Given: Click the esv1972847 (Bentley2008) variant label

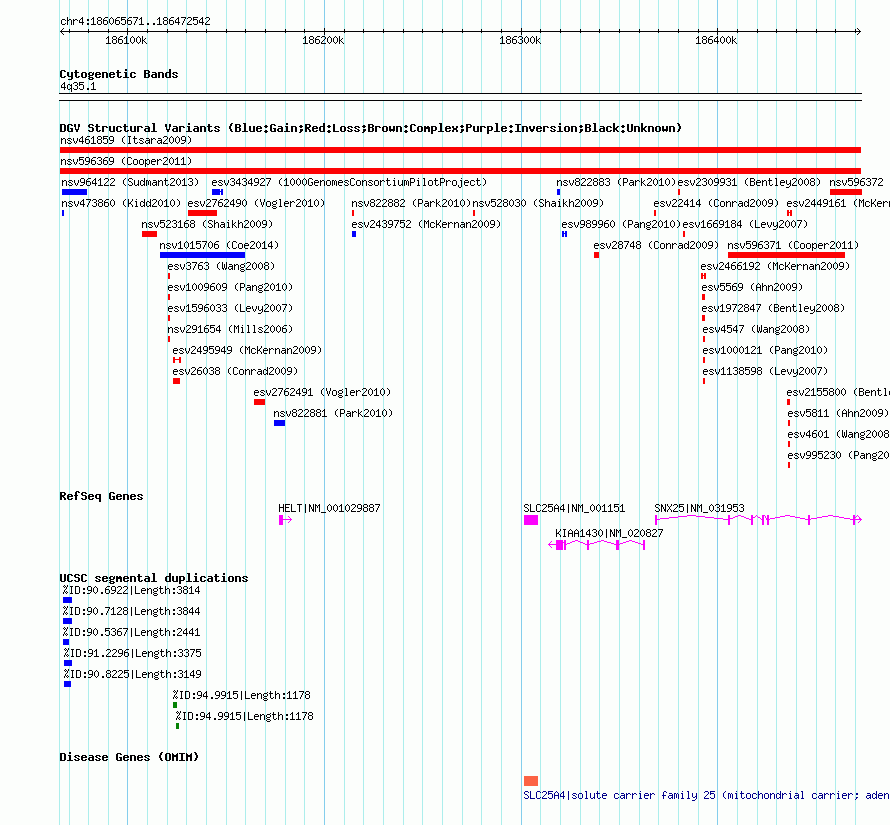Looking at the screenshot, I should pyautogui.click(x=773, y=308).
